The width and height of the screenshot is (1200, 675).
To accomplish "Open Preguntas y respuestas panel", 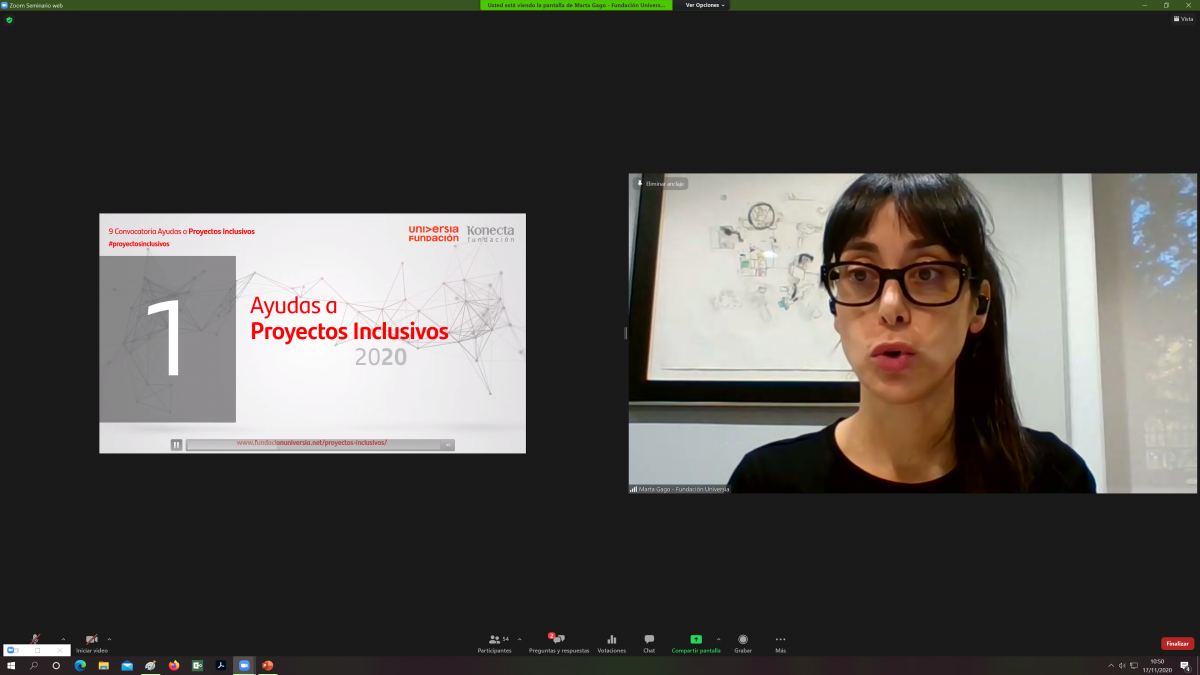I will [x=559, y=643].
